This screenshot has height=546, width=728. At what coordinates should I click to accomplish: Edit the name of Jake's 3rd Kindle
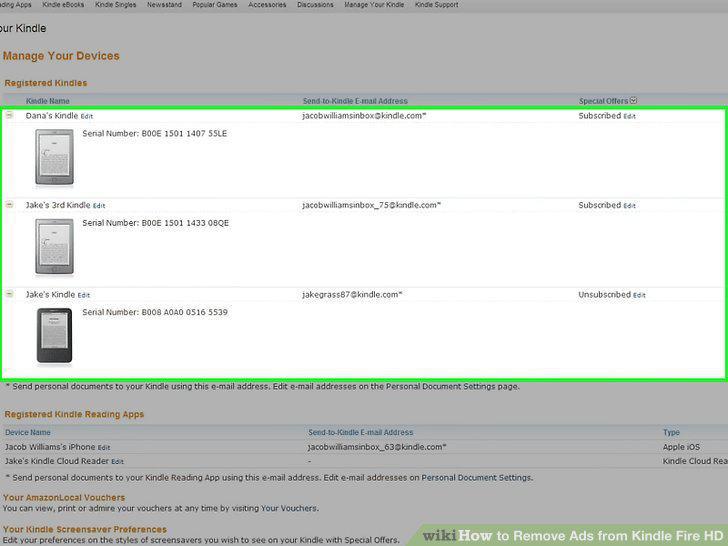[x=99, y=206]
